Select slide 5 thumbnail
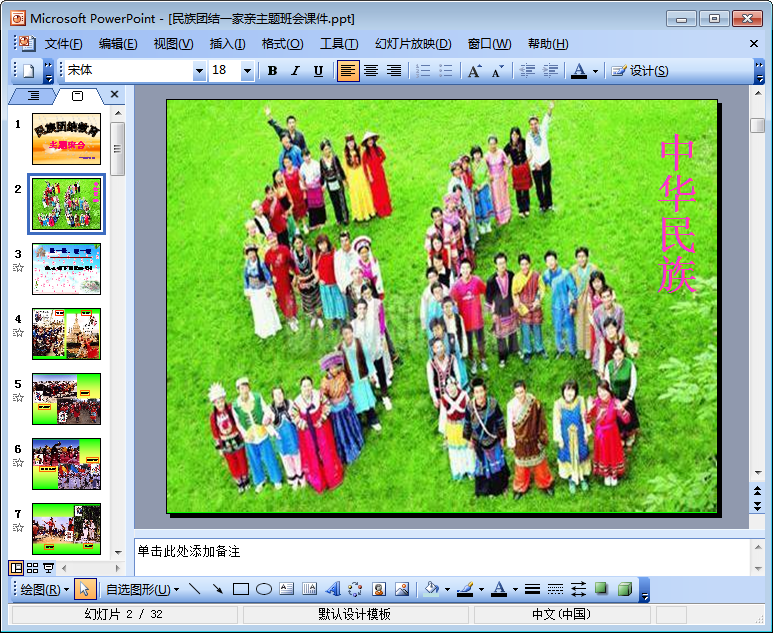773x633 pixels. pos(66,399)
